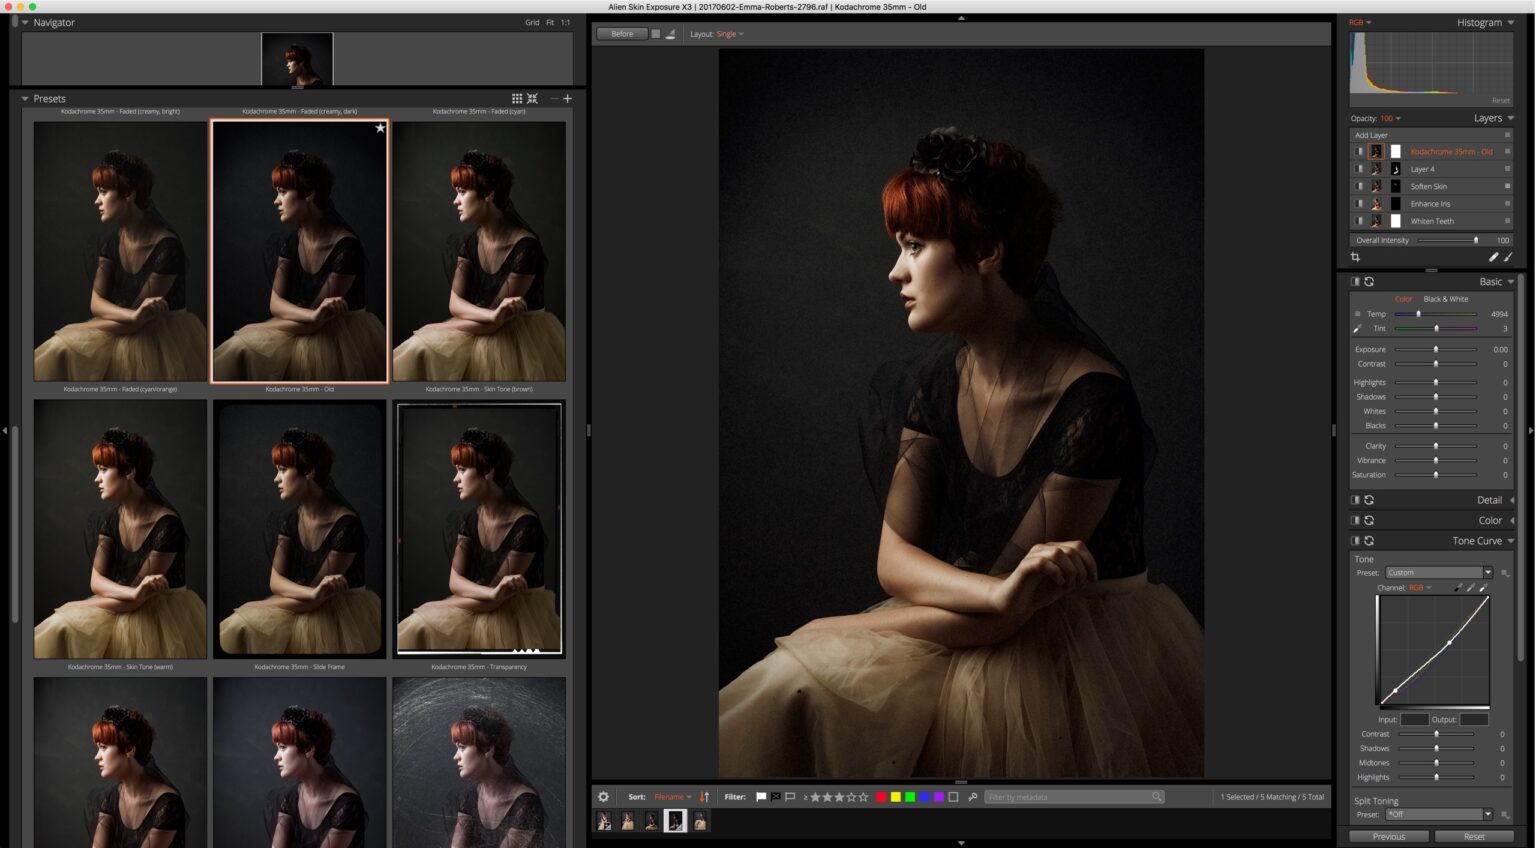
Task: Click the Reset button at bottom right
Action: [1474, 836]
